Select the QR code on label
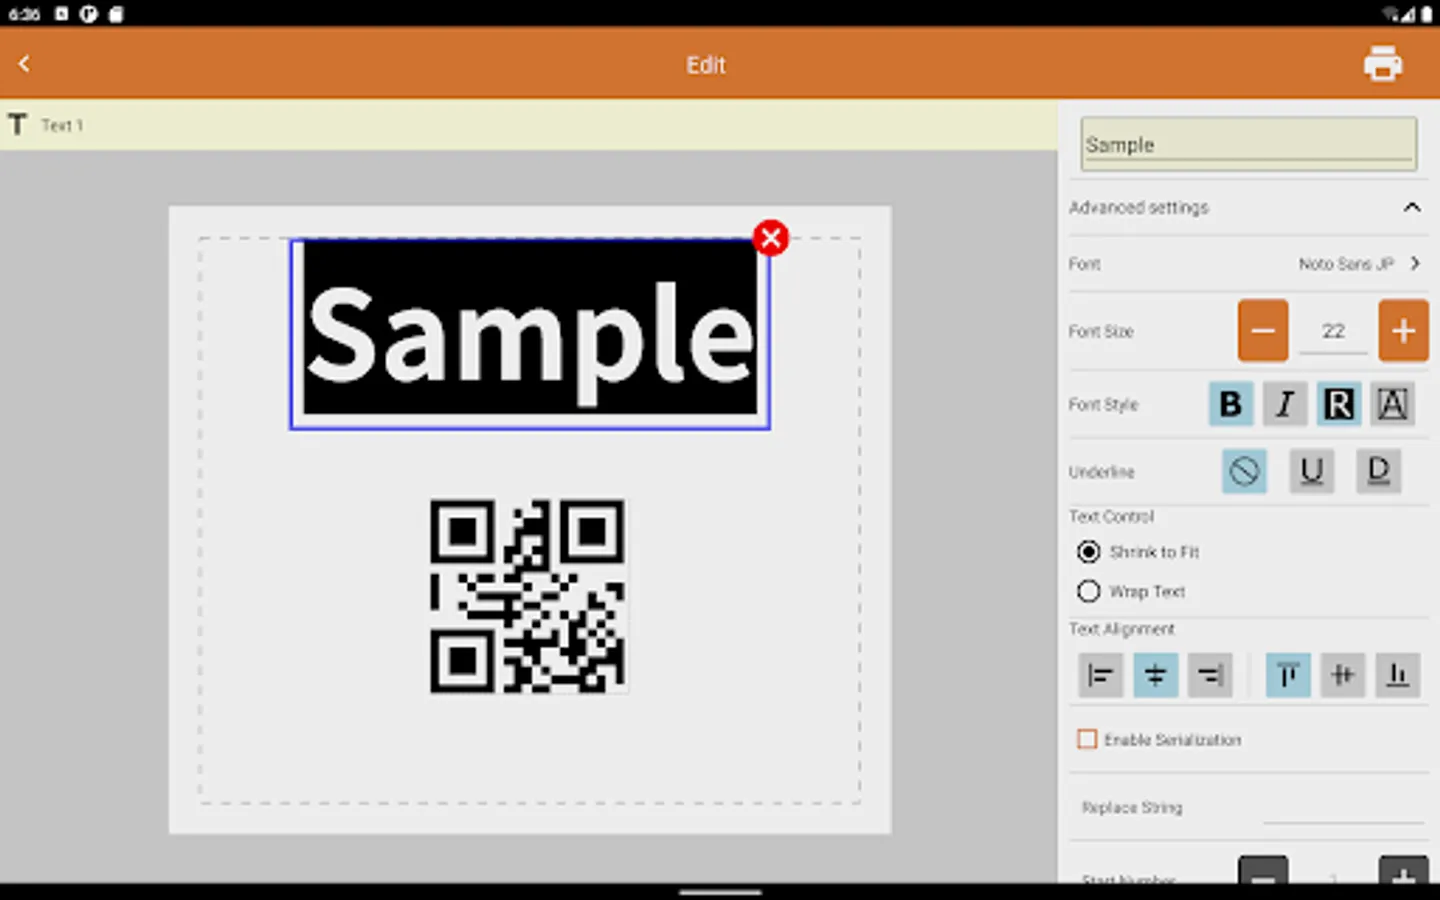 point(528,596)
